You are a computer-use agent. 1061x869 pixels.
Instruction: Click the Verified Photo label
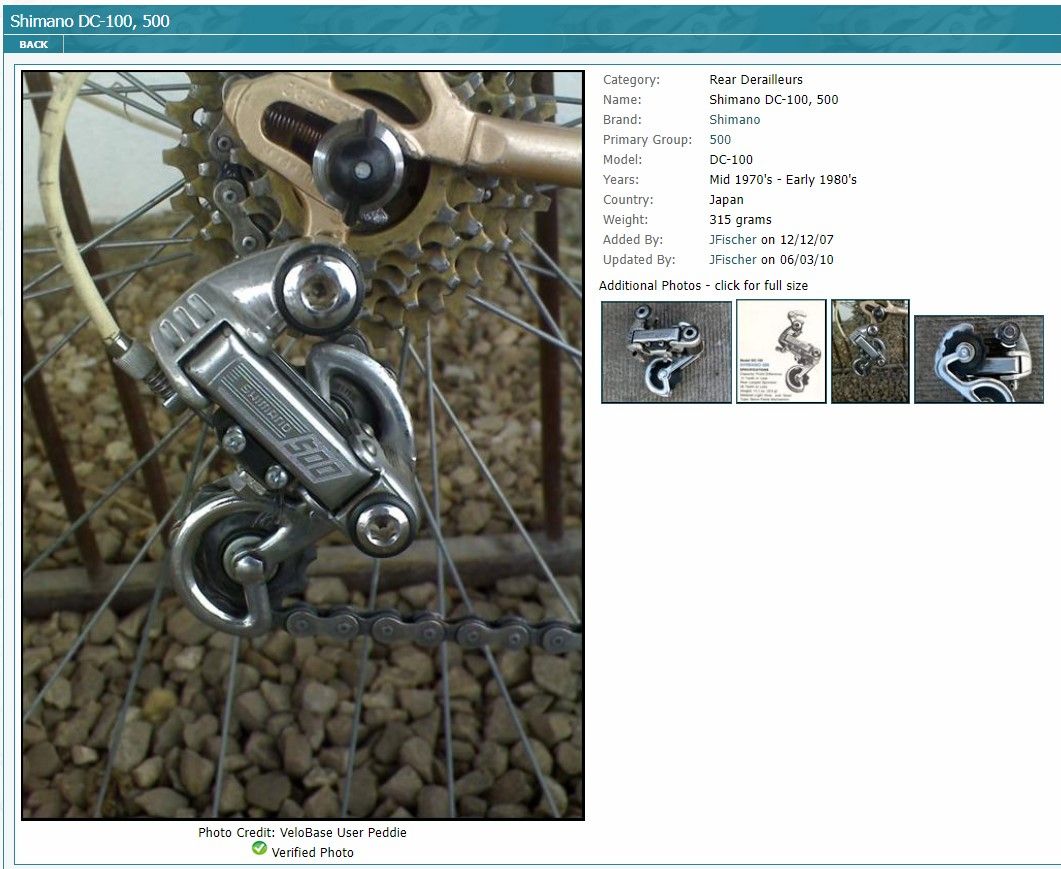point(313,853)
